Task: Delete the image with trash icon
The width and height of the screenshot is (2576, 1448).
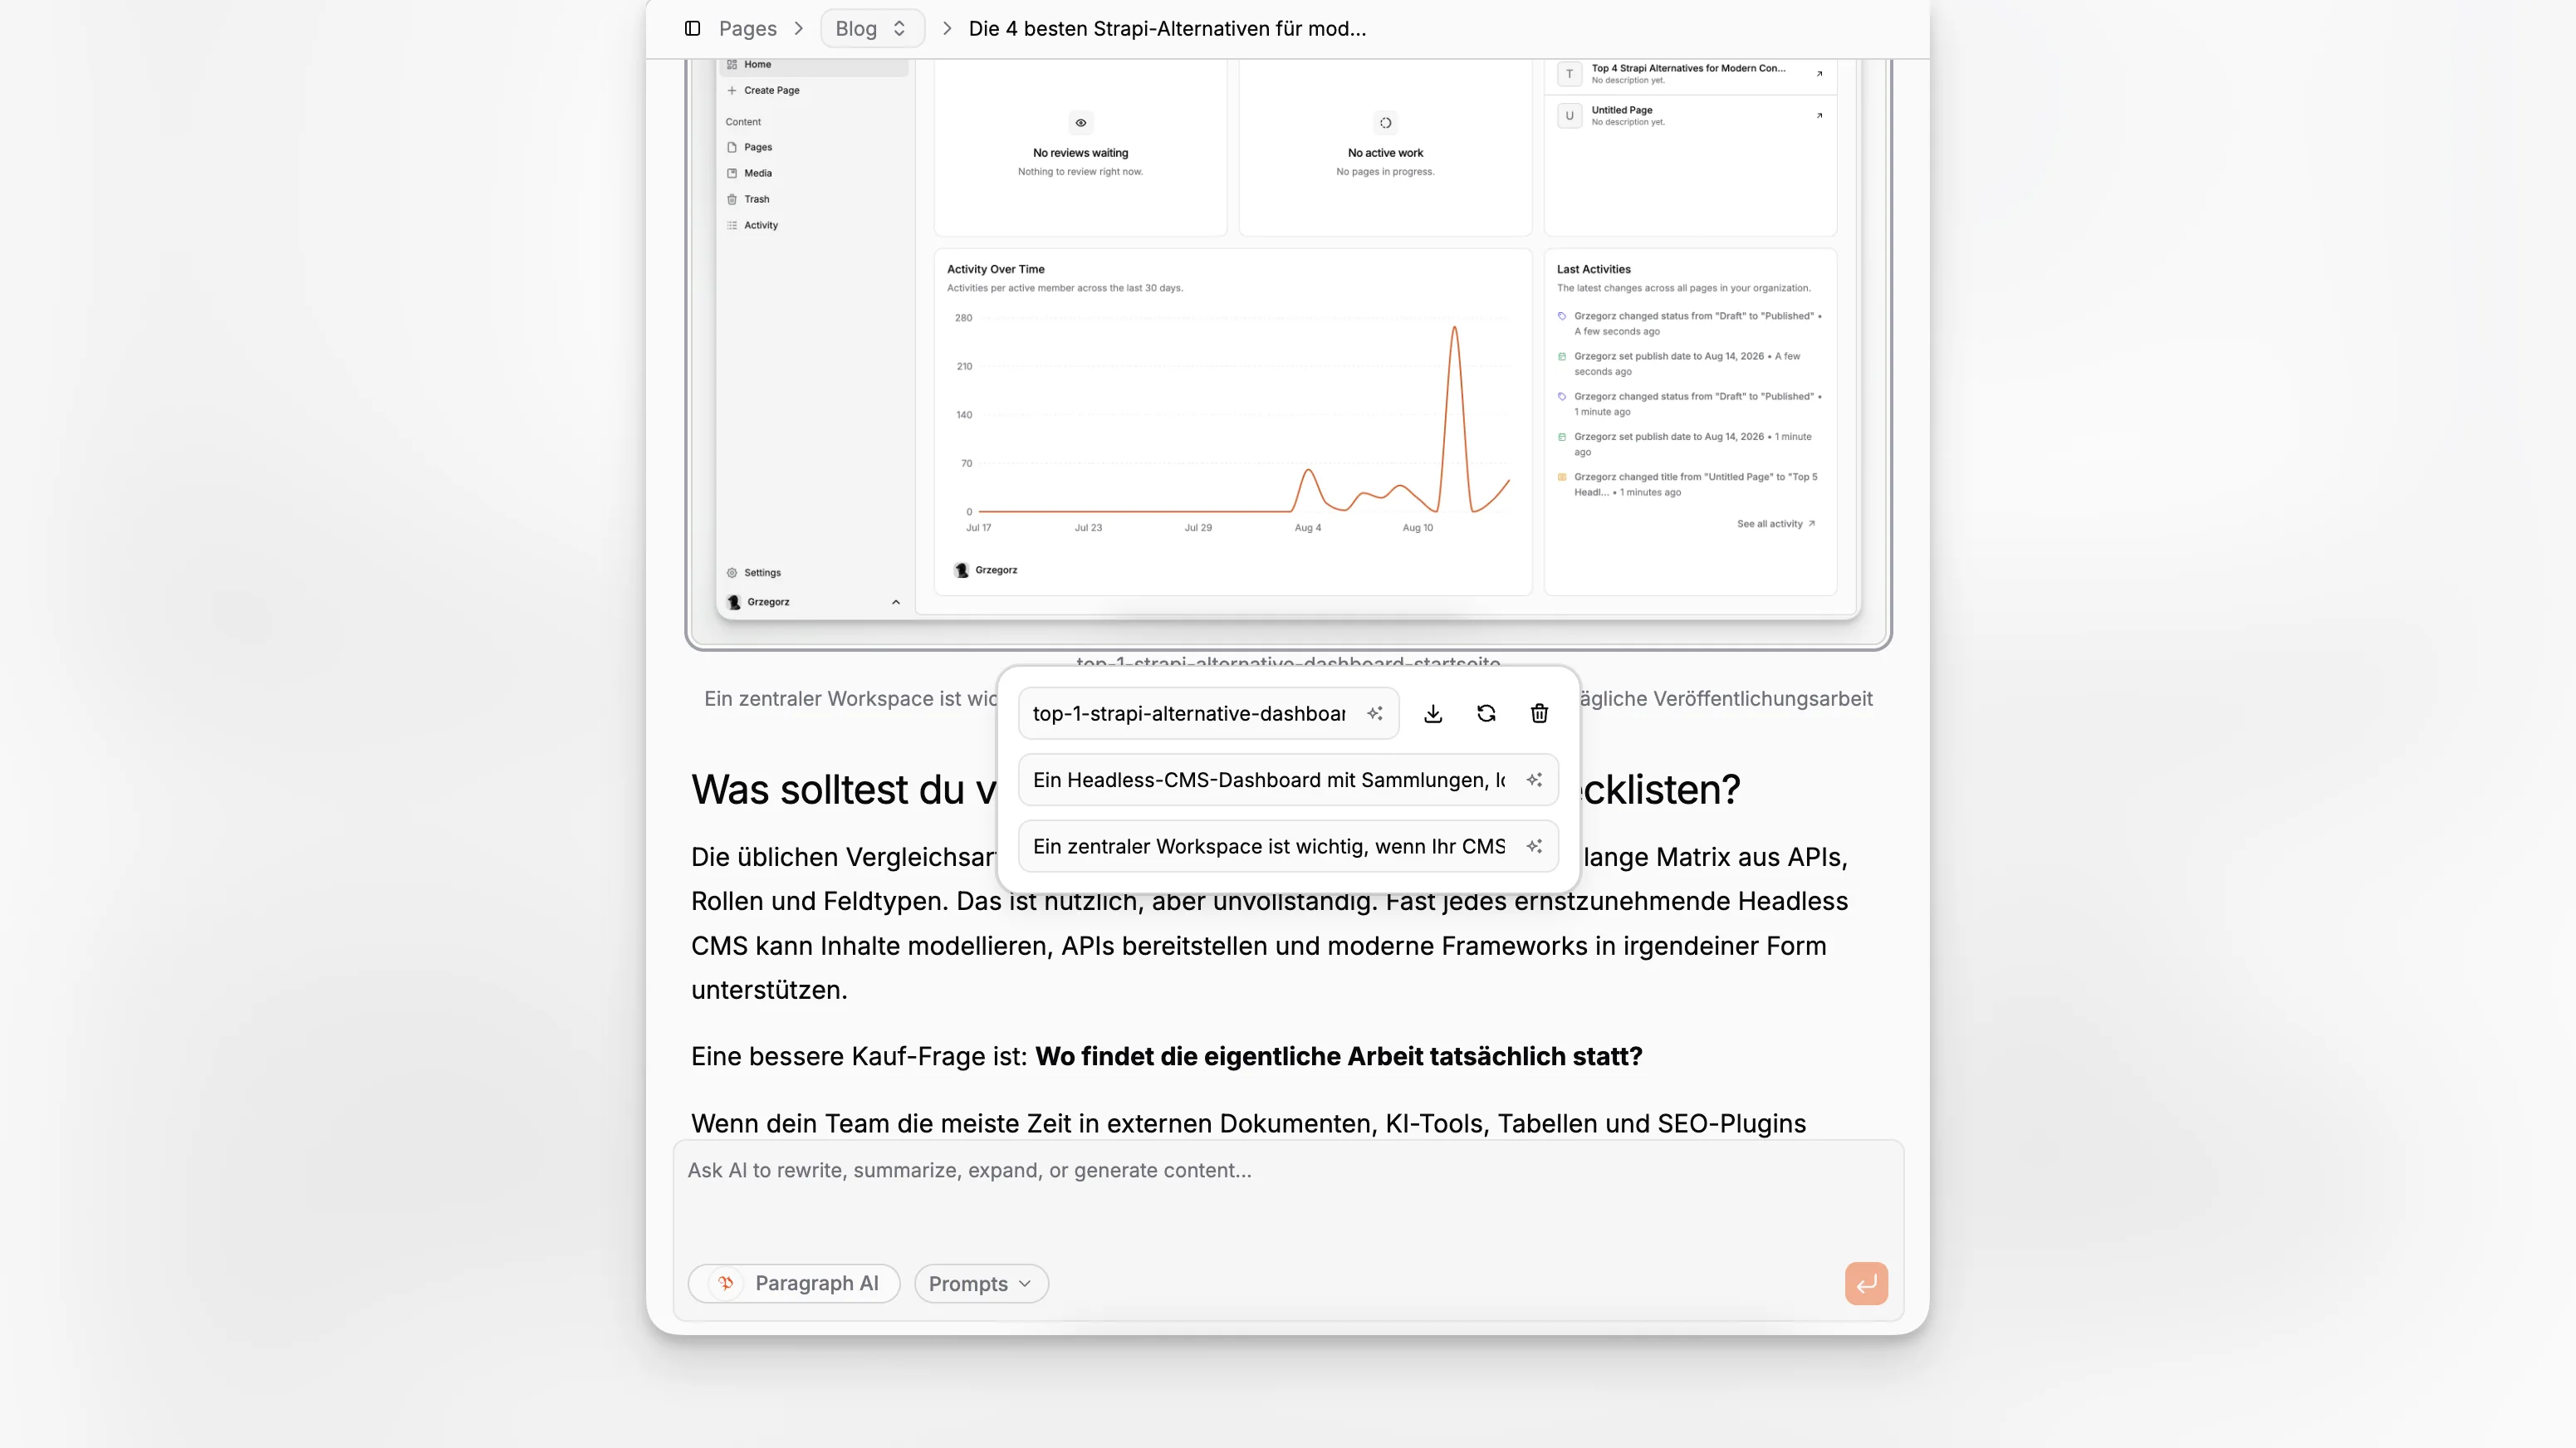Action: tap(1539, 713)
